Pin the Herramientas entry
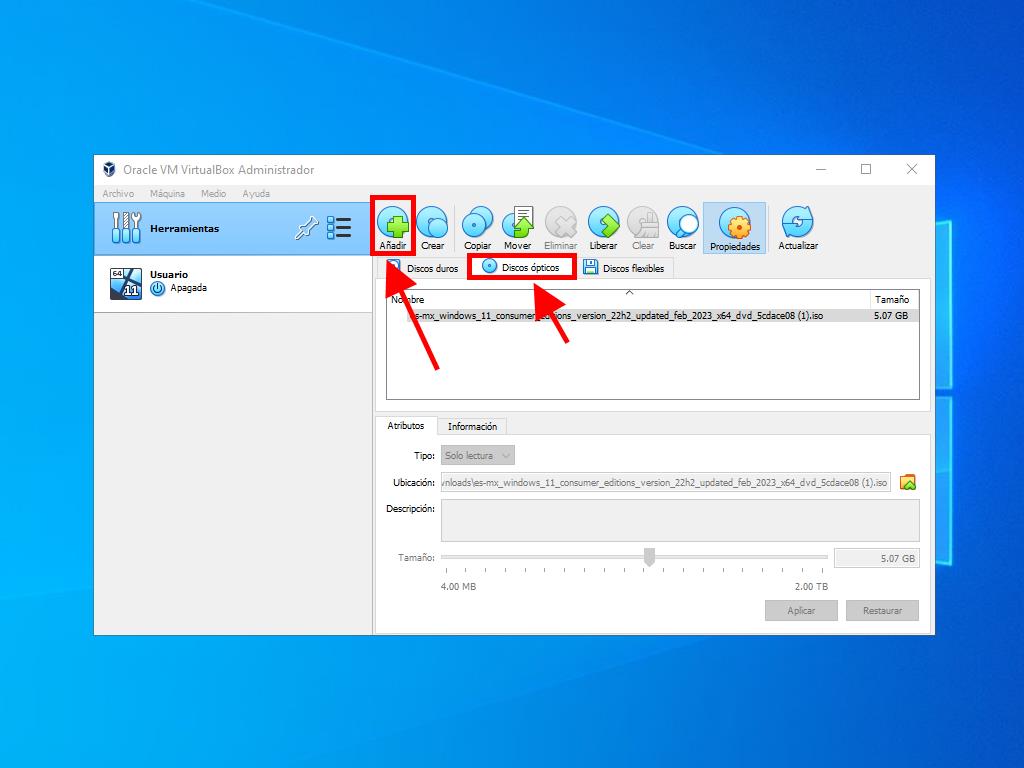 pos(306,229)
